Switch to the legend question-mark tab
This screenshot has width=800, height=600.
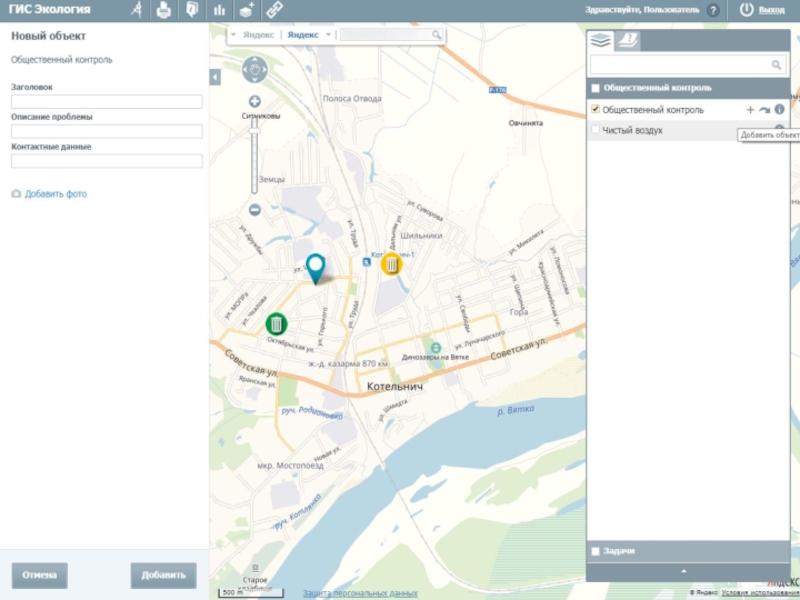point(627,41)
